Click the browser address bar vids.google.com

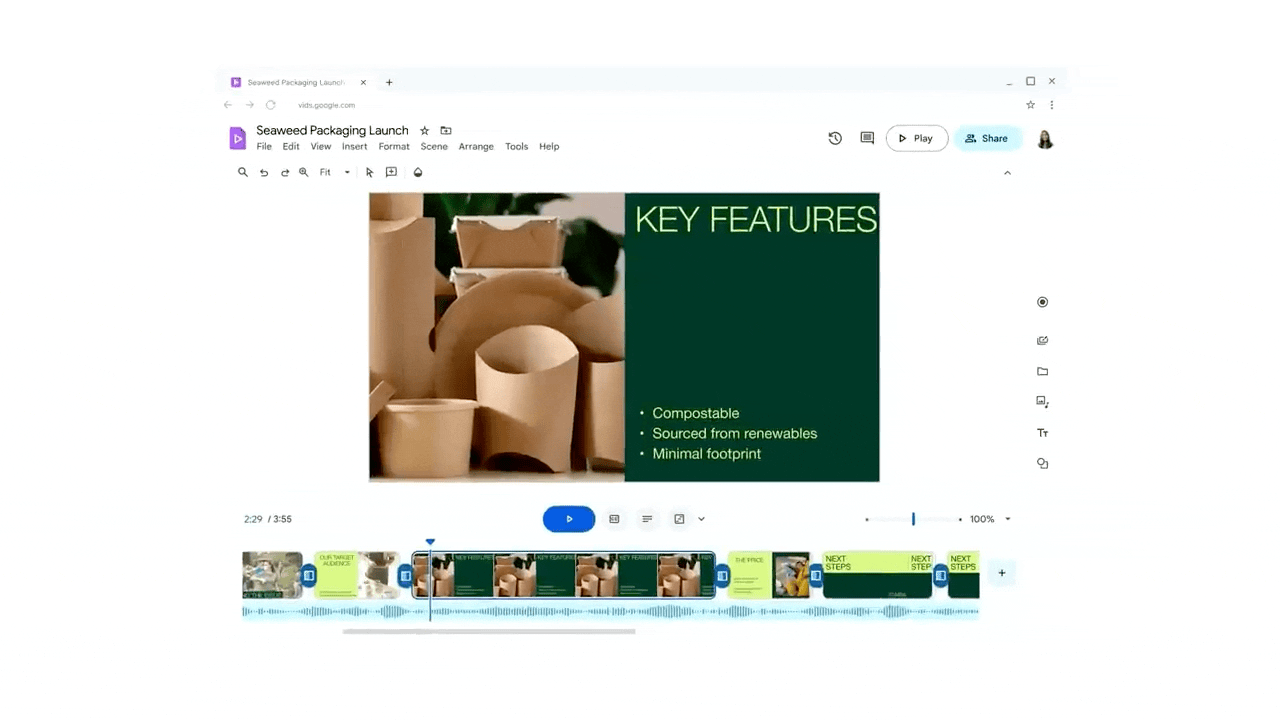click(326, 105)
